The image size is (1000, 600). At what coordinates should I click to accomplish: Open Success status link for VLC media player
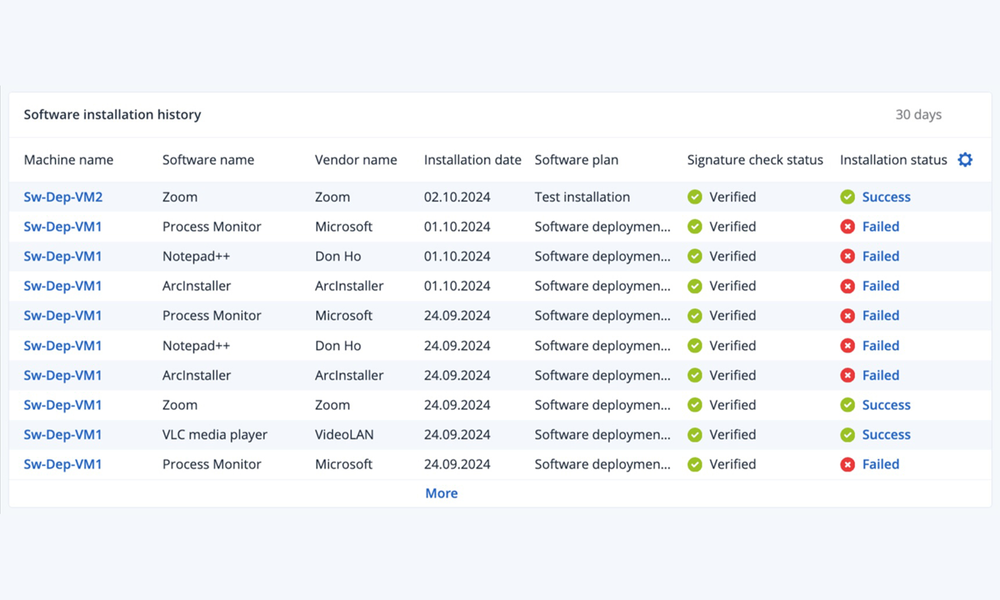(x=886, y=435)
